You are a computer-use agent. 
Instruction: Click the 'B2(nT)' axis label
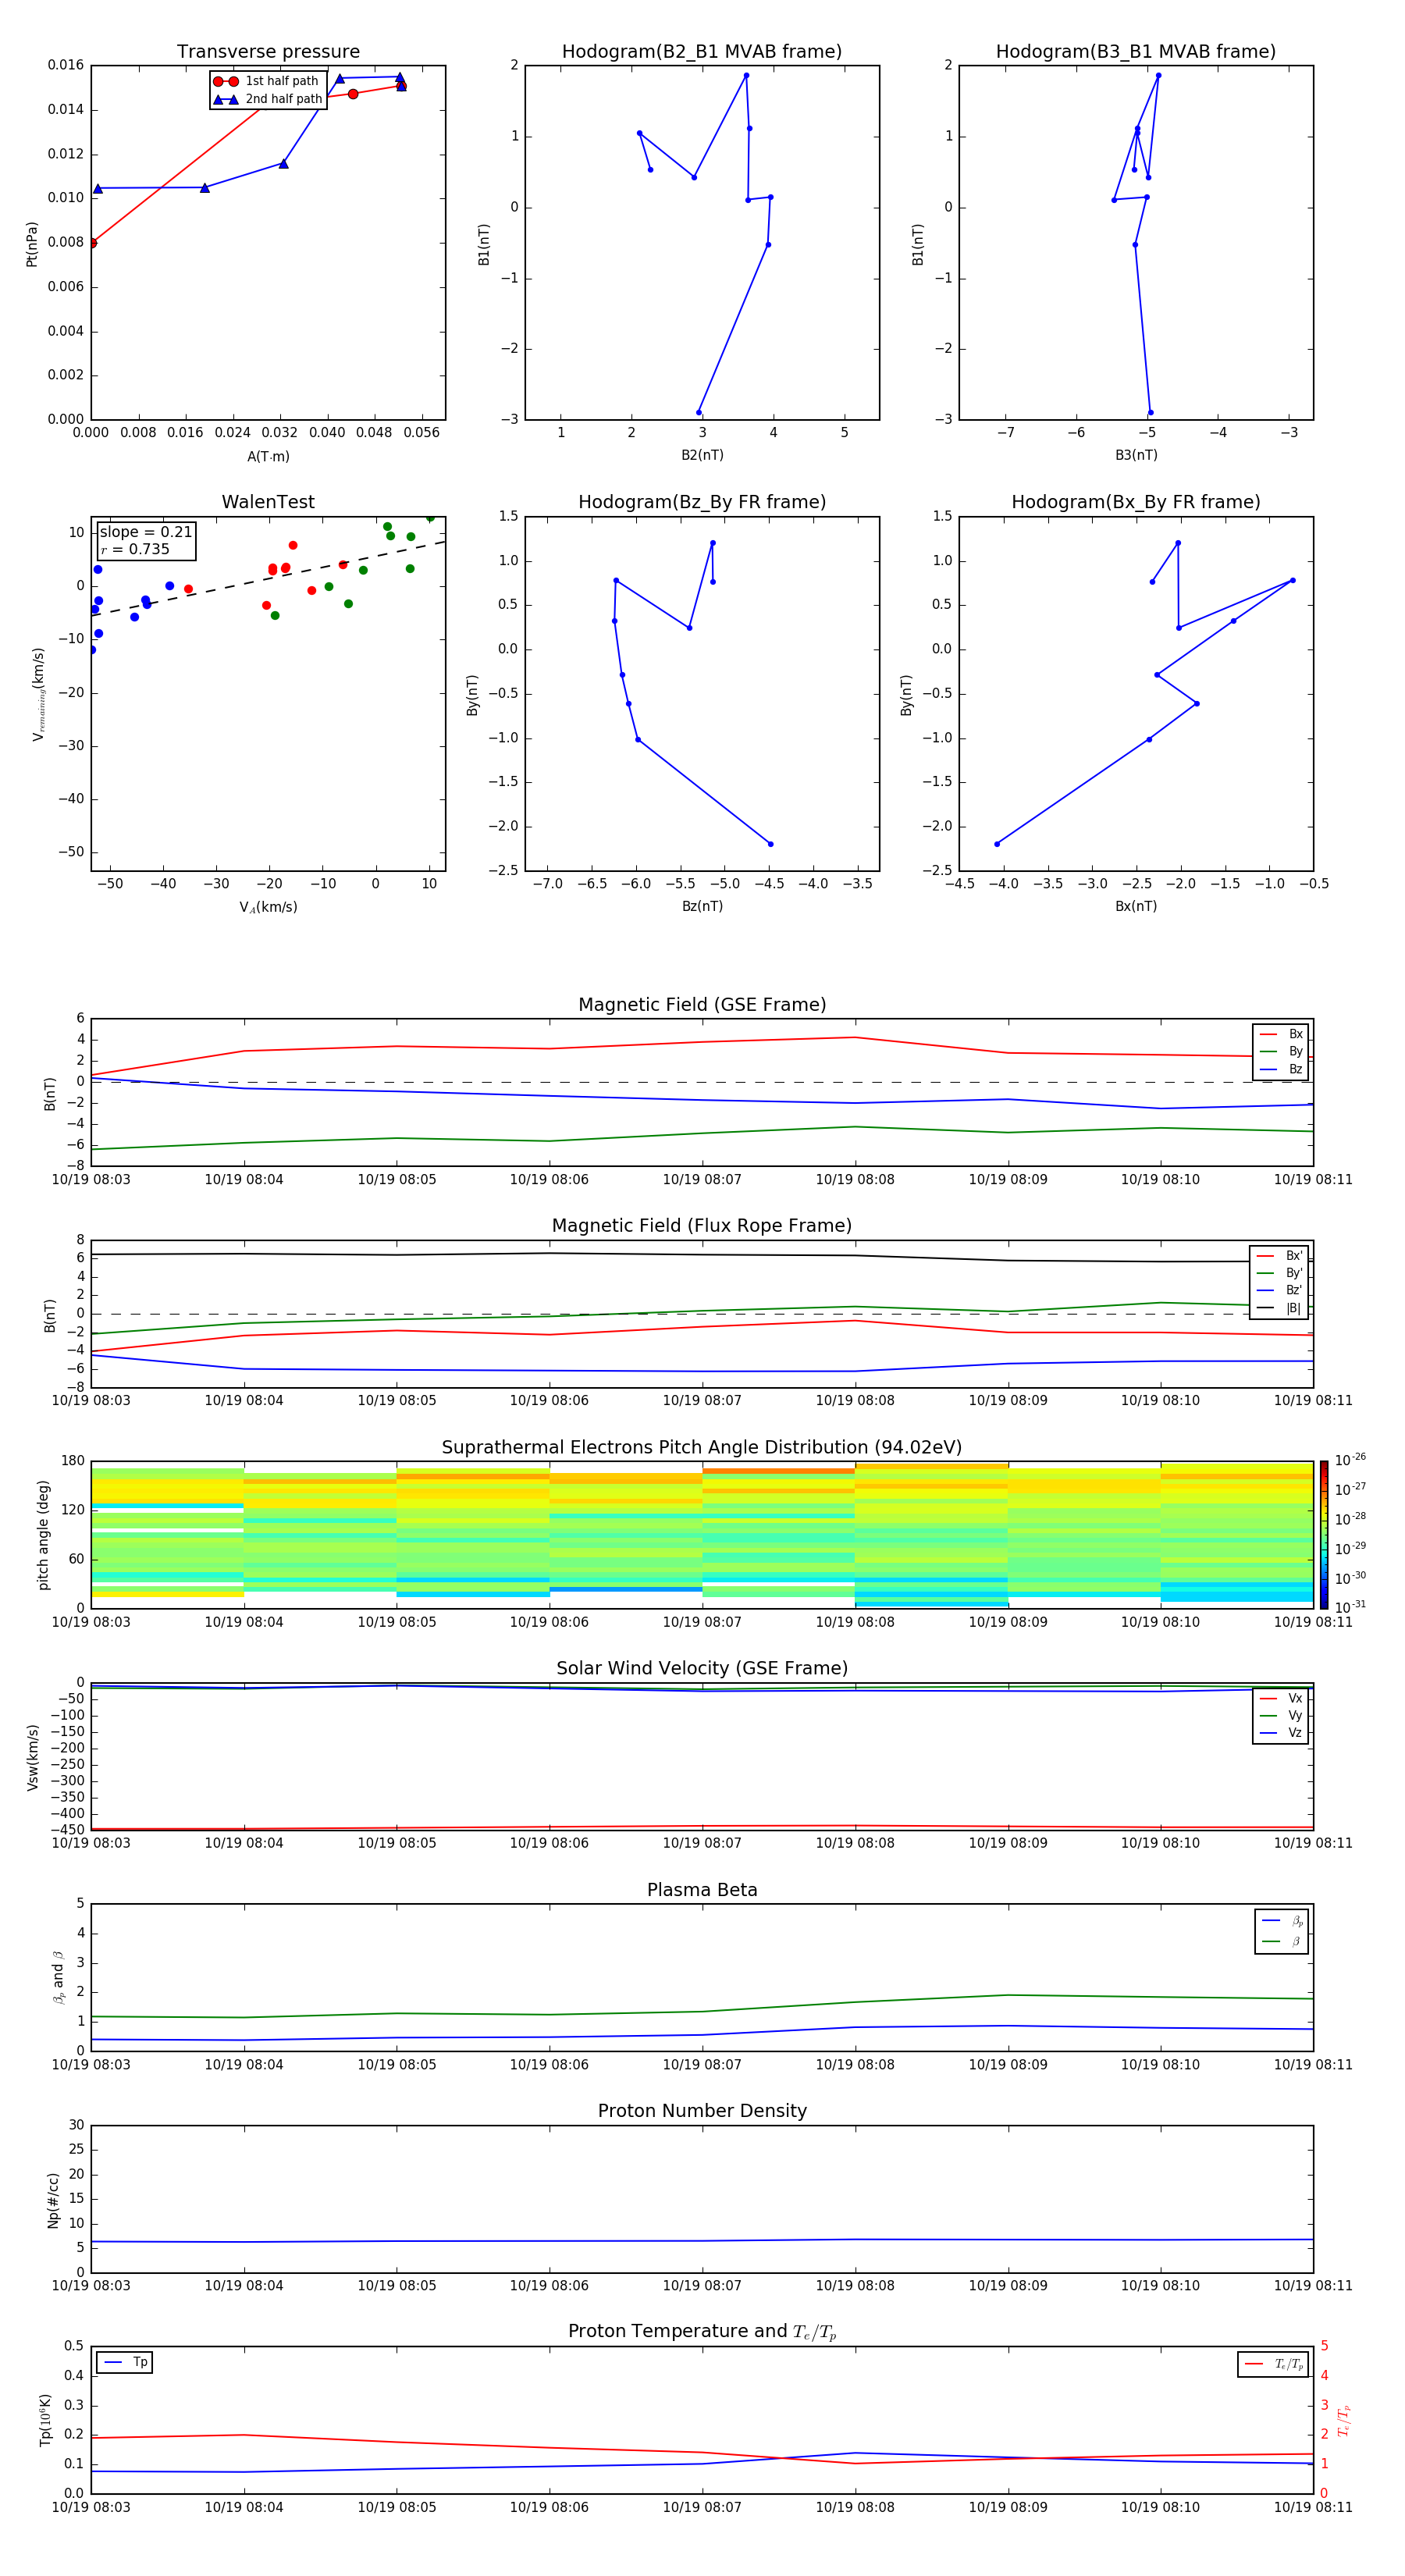click(x=702, y=455)
